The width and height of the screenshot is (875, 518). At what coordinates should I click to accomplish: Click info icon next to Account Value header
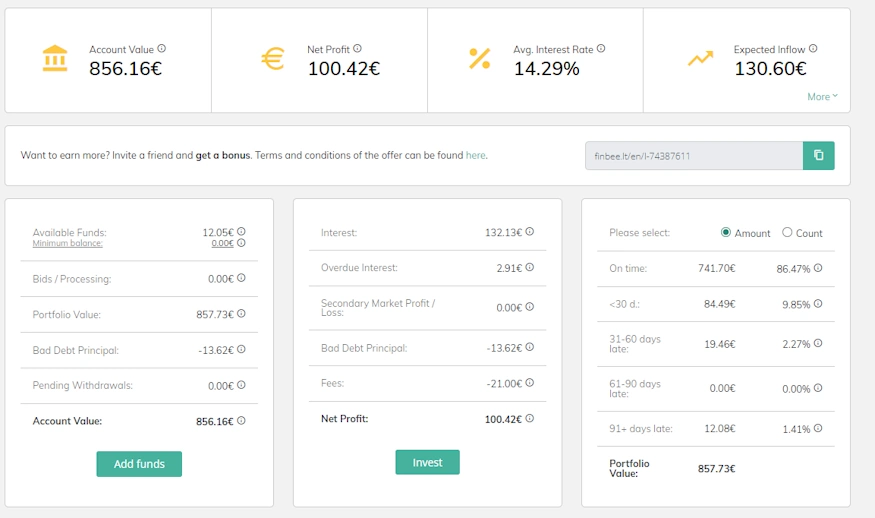point(162,48)
